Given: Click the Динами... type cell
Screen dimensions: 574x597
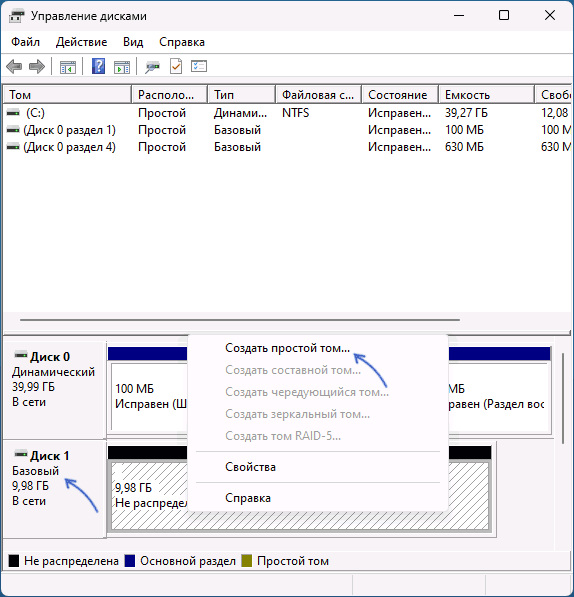Looking at the screenshot, I should click(240, 113).
